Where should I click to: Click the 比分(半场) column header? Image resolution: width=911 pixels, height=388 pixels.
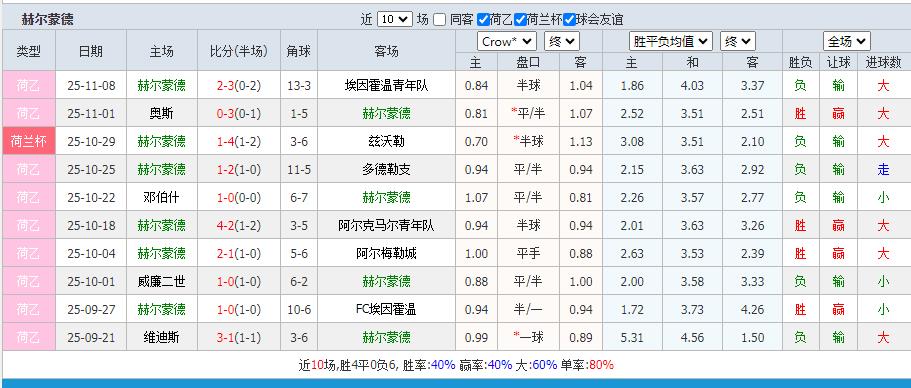pyautogui.click(x=239, y=51)
